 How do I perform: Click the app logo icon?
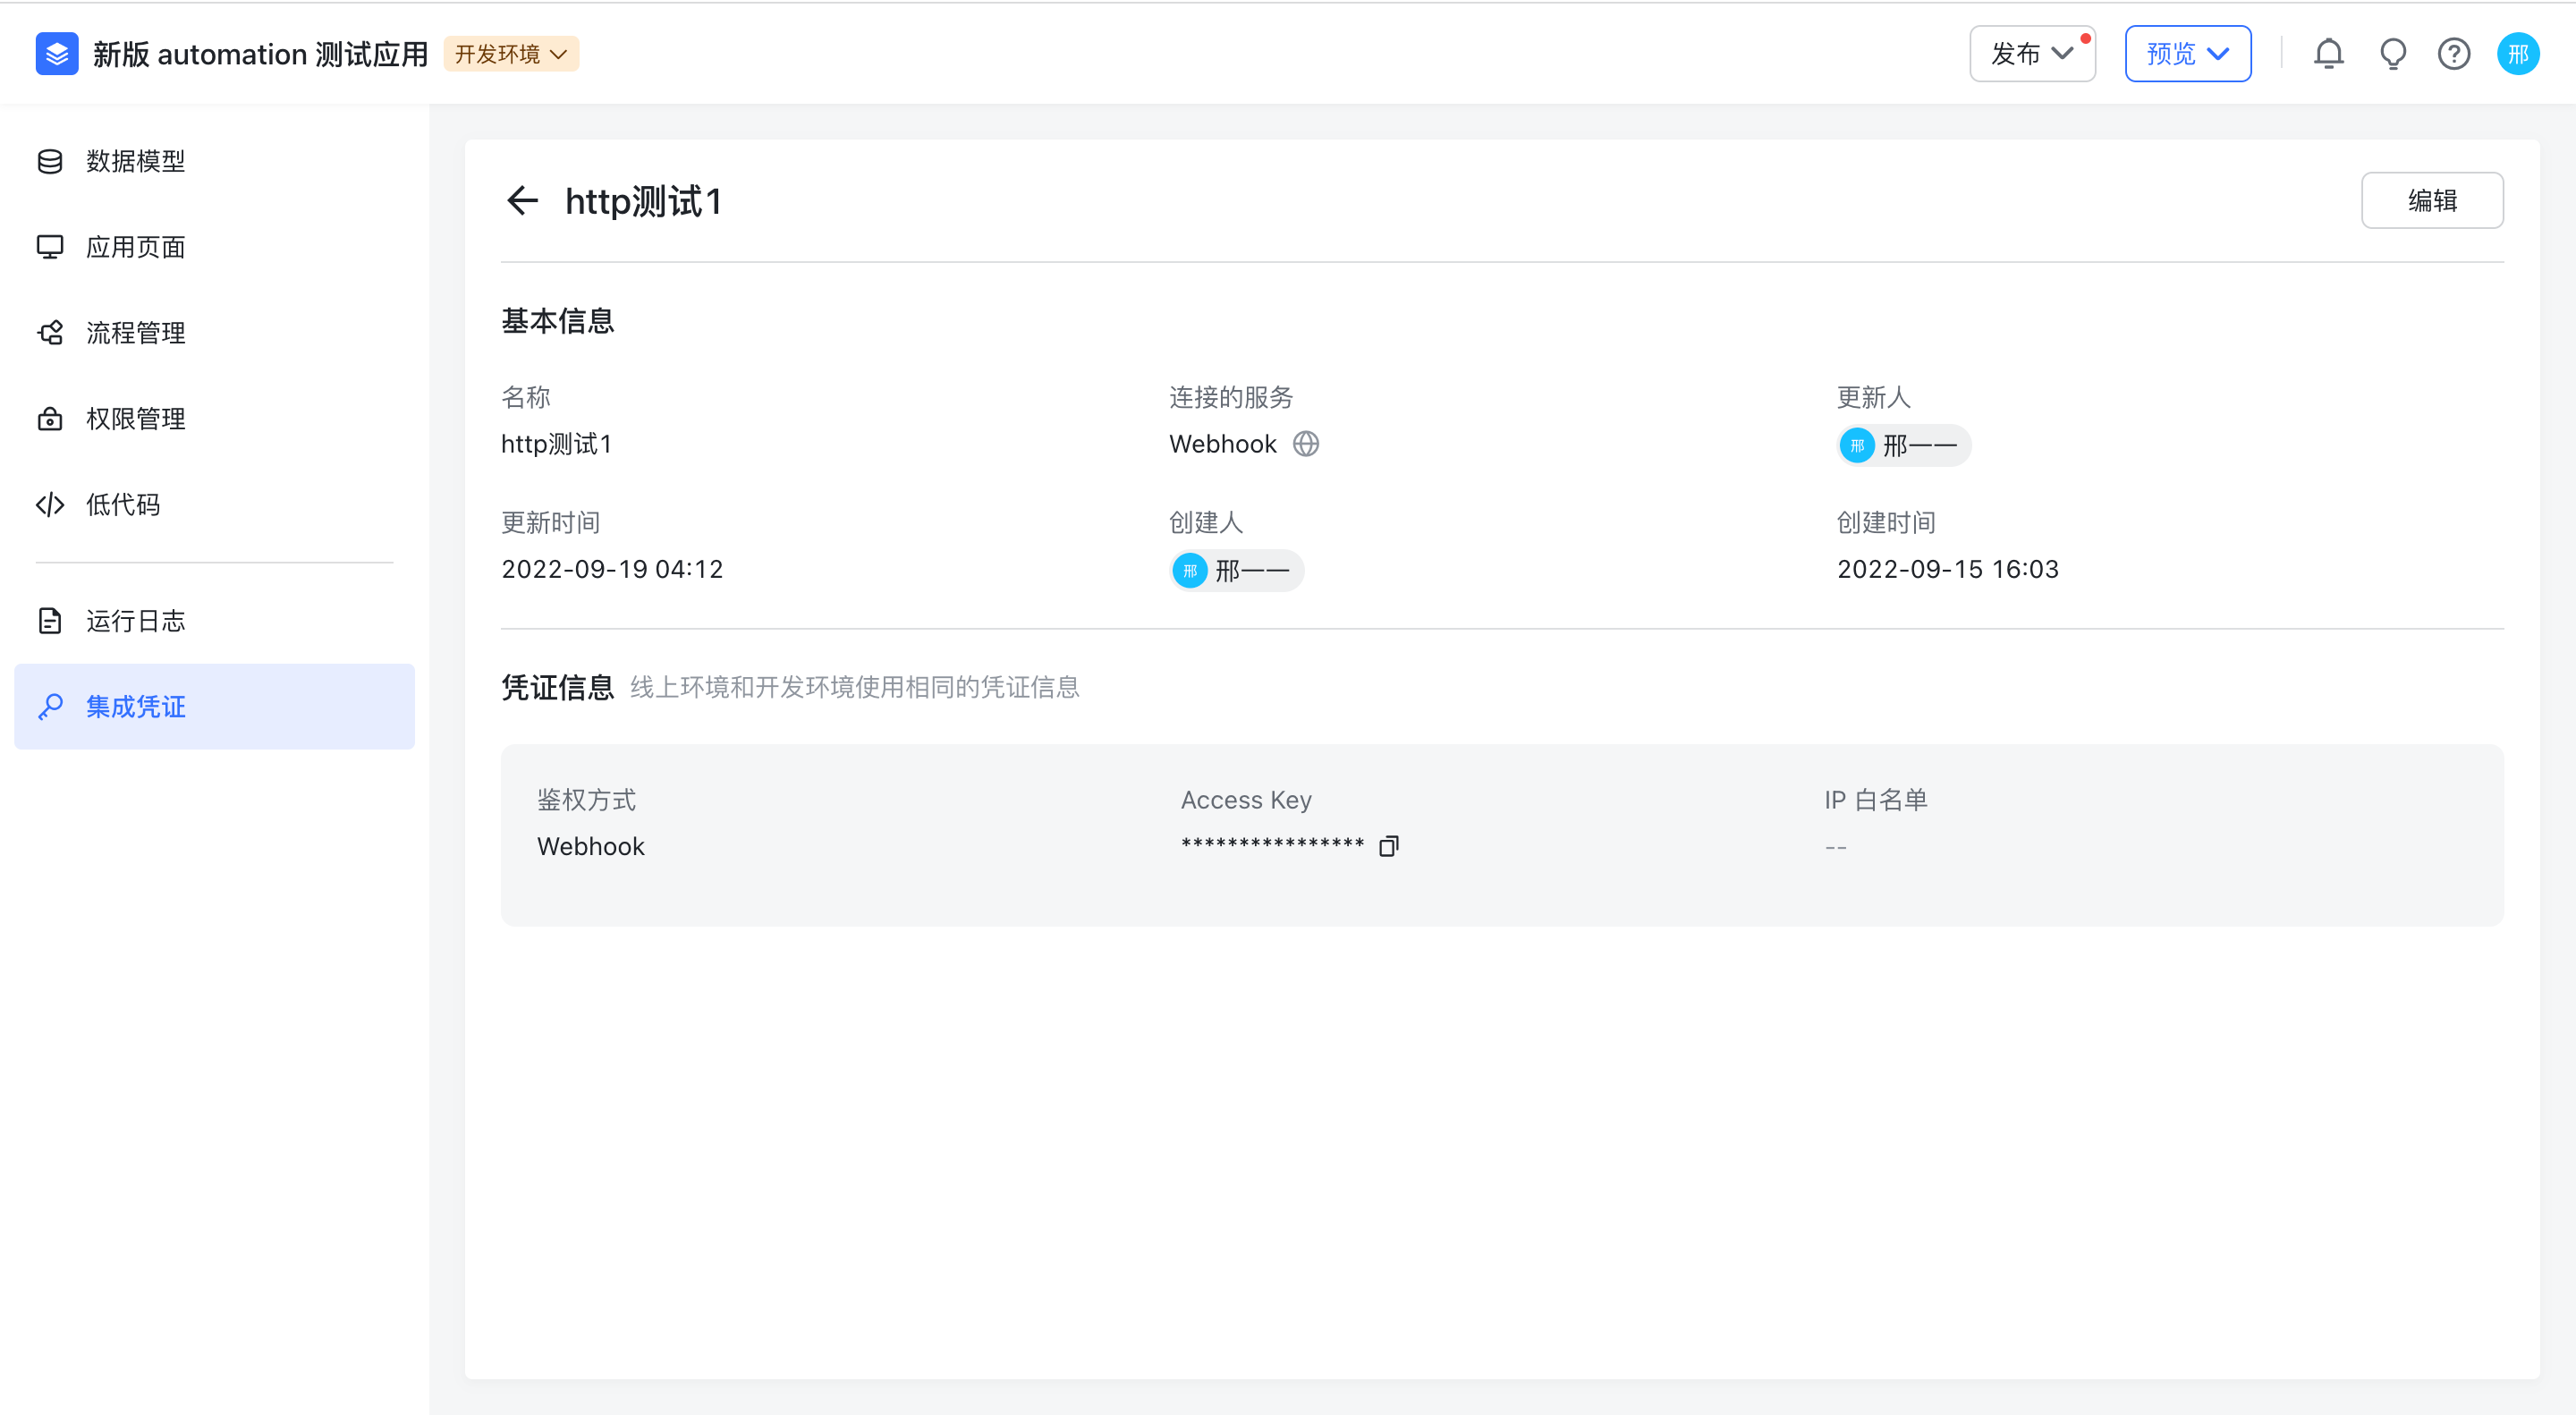tap(57, 54)
